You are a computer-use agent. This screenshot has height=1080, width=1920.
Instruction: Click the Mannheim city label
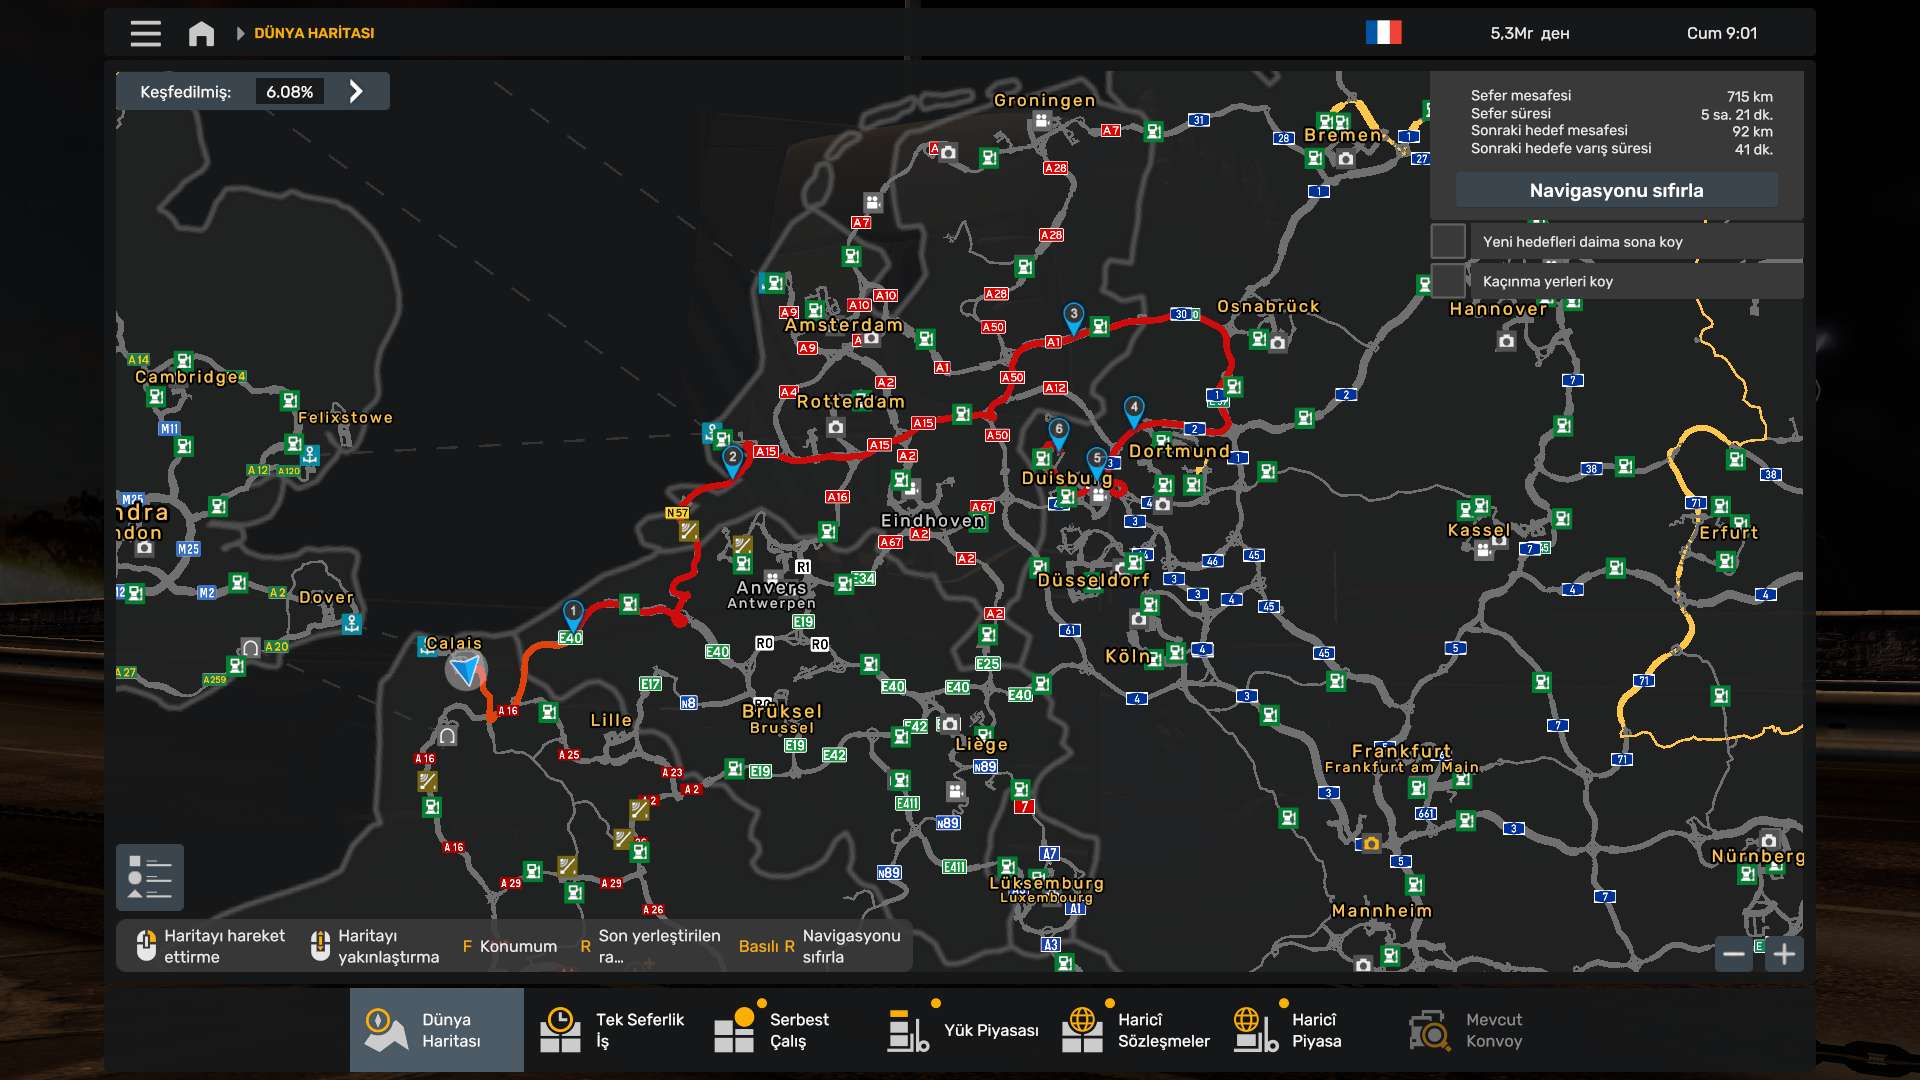click(x=1382, y=911)
